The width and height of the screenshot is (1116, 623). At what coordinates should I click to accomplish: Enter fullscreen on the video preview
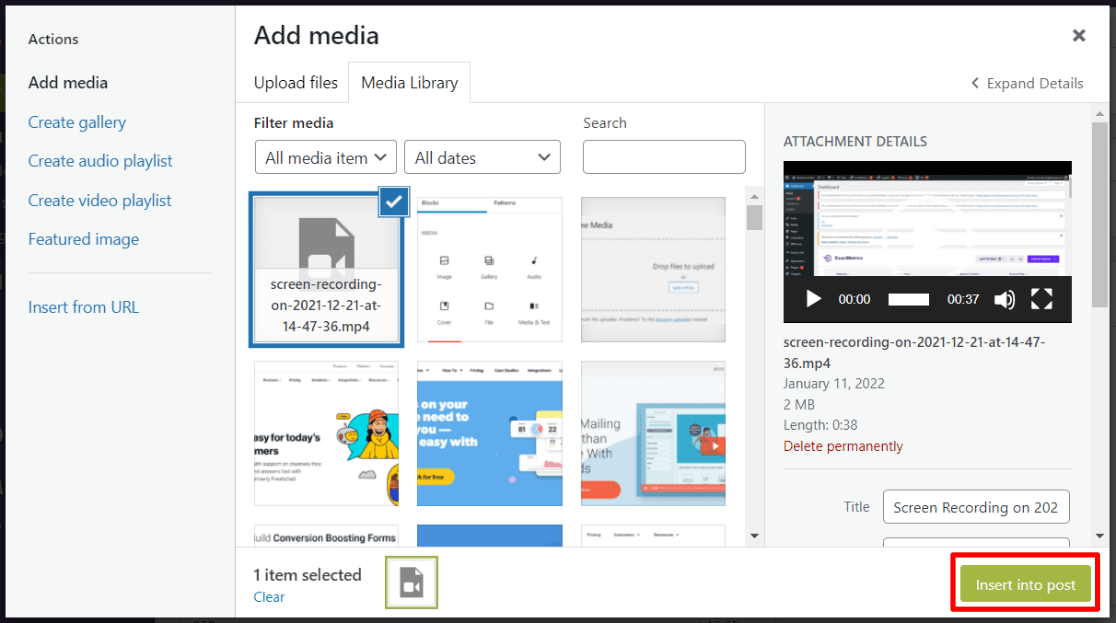click(x=1042, y=299)
